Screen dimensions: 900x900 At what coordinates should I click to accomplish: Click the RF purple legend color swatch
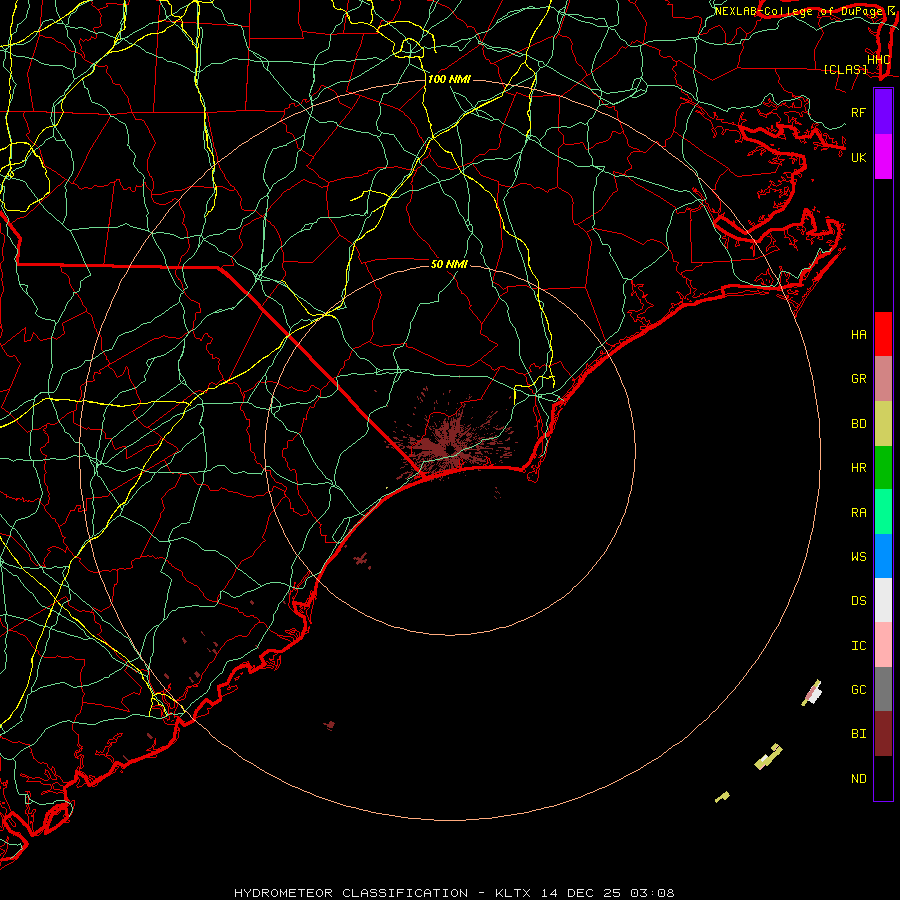tap(883, 112)
